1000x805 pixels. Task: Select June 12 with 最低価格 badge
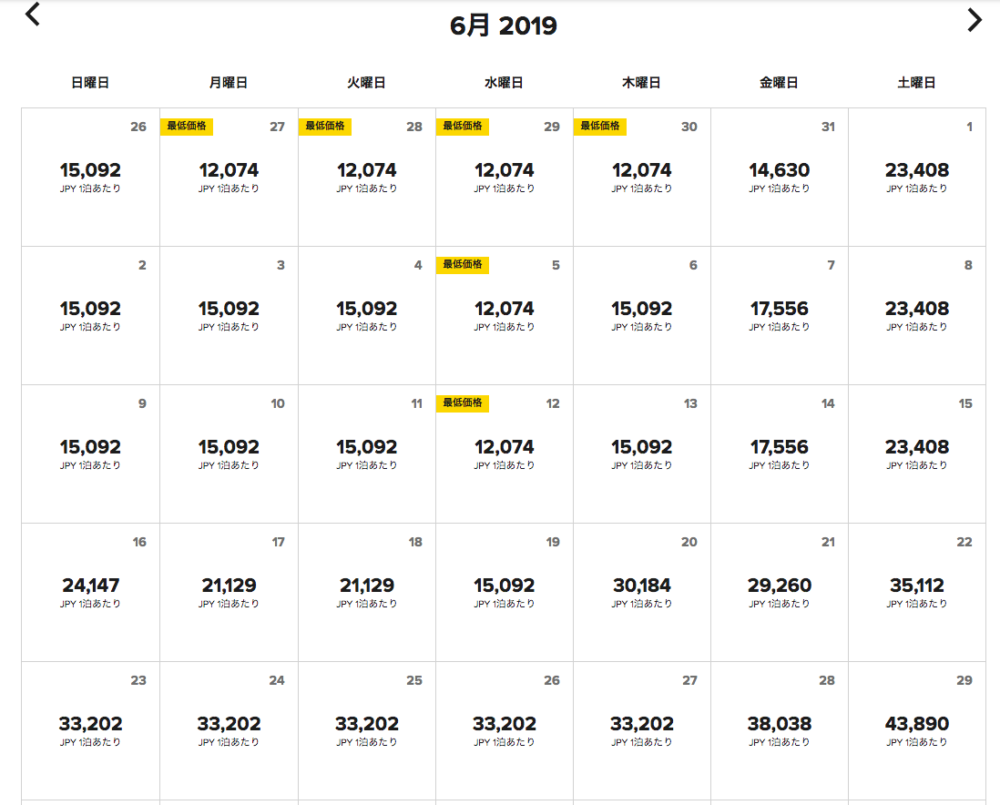tap(504, 454)
